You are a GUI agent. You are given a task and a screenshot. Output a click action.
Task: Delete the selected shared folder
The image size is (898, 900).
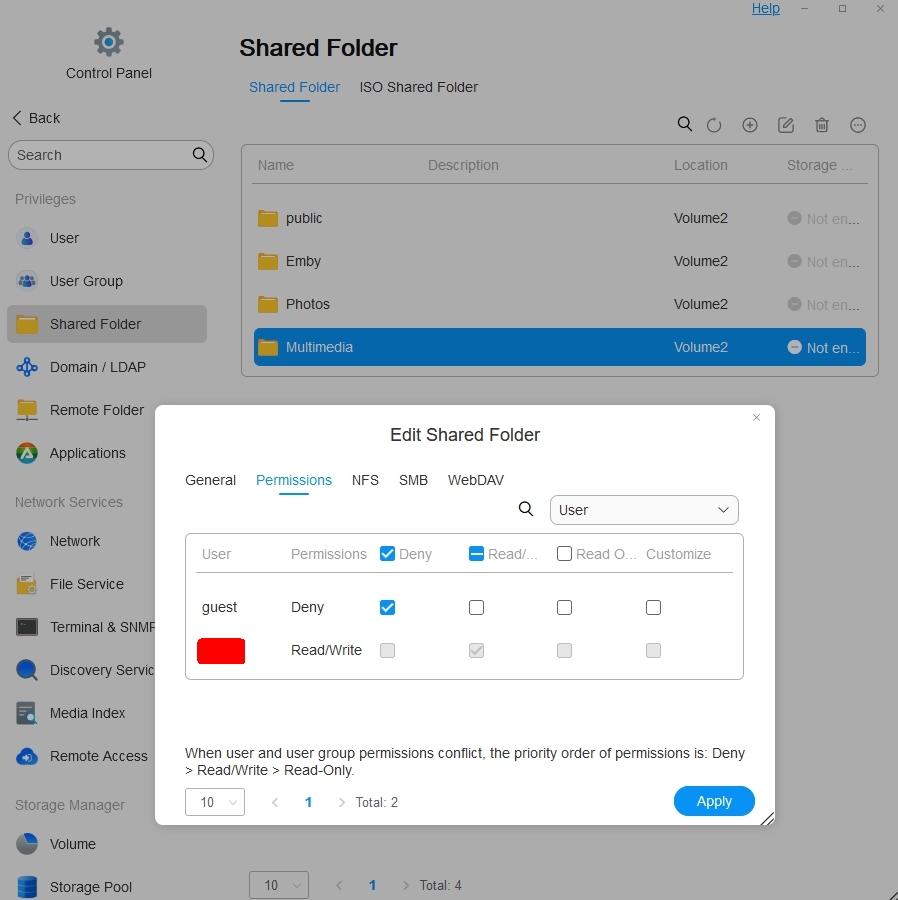(x=822, y=125)
